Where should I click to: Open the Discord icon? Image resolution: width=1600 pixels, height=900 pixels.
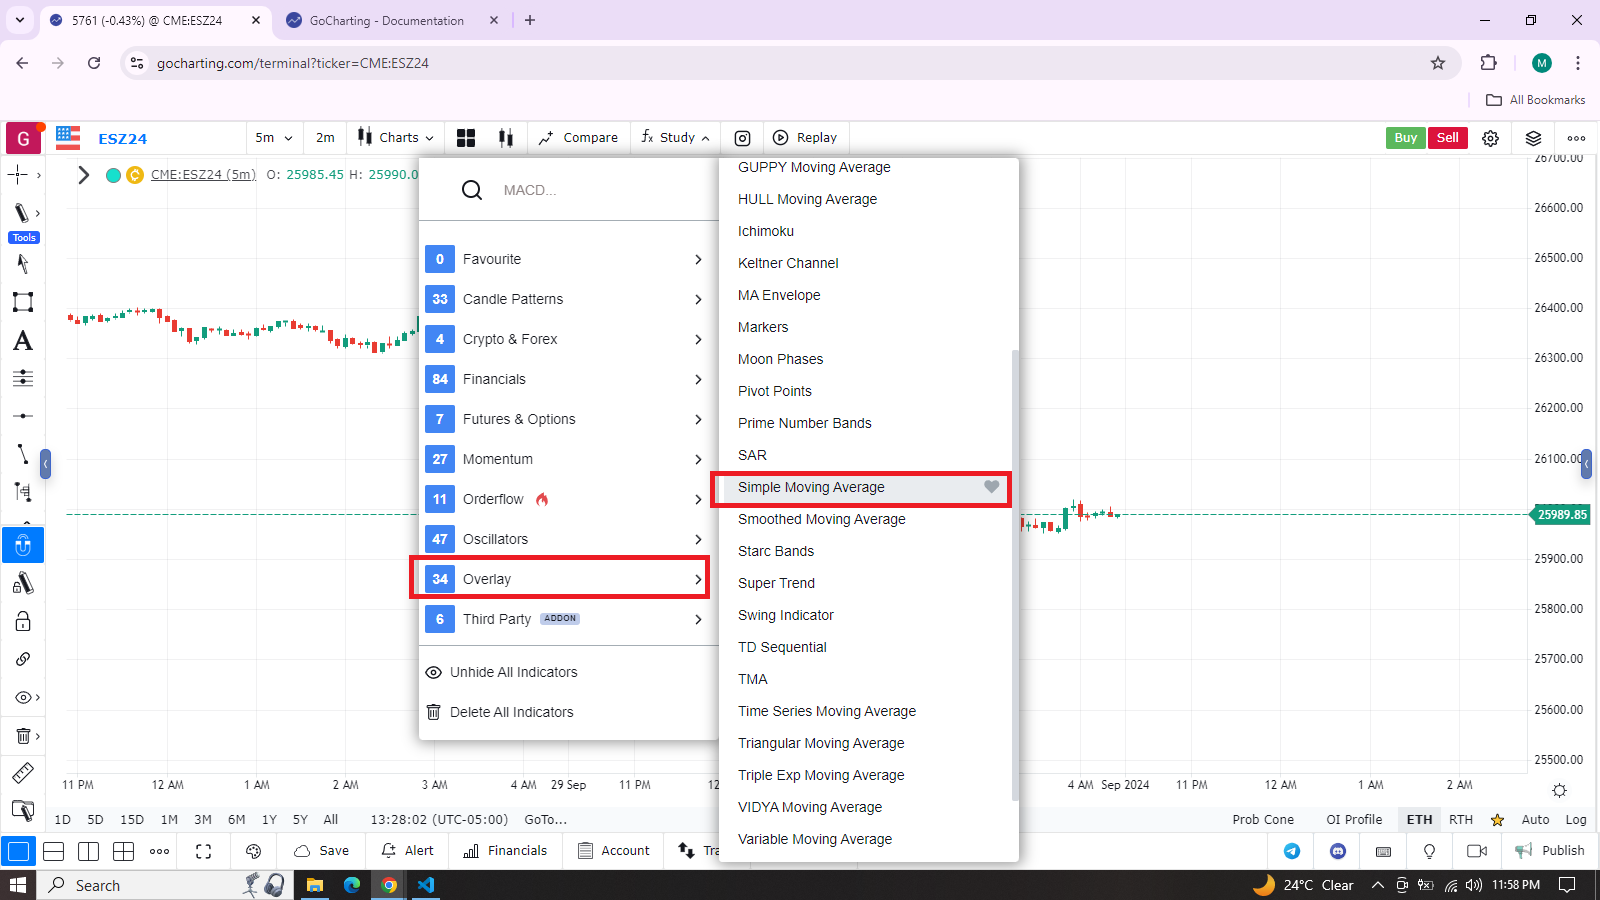coord(1338,851)
